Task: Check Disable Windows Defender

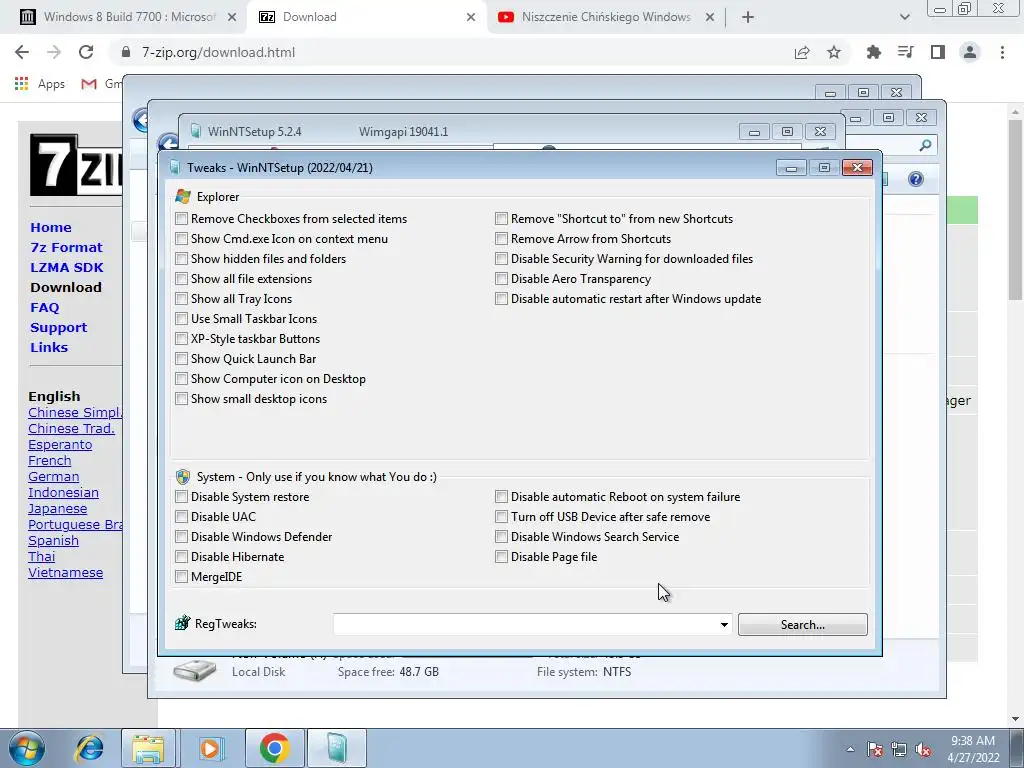Action: (x=182, y=537)
